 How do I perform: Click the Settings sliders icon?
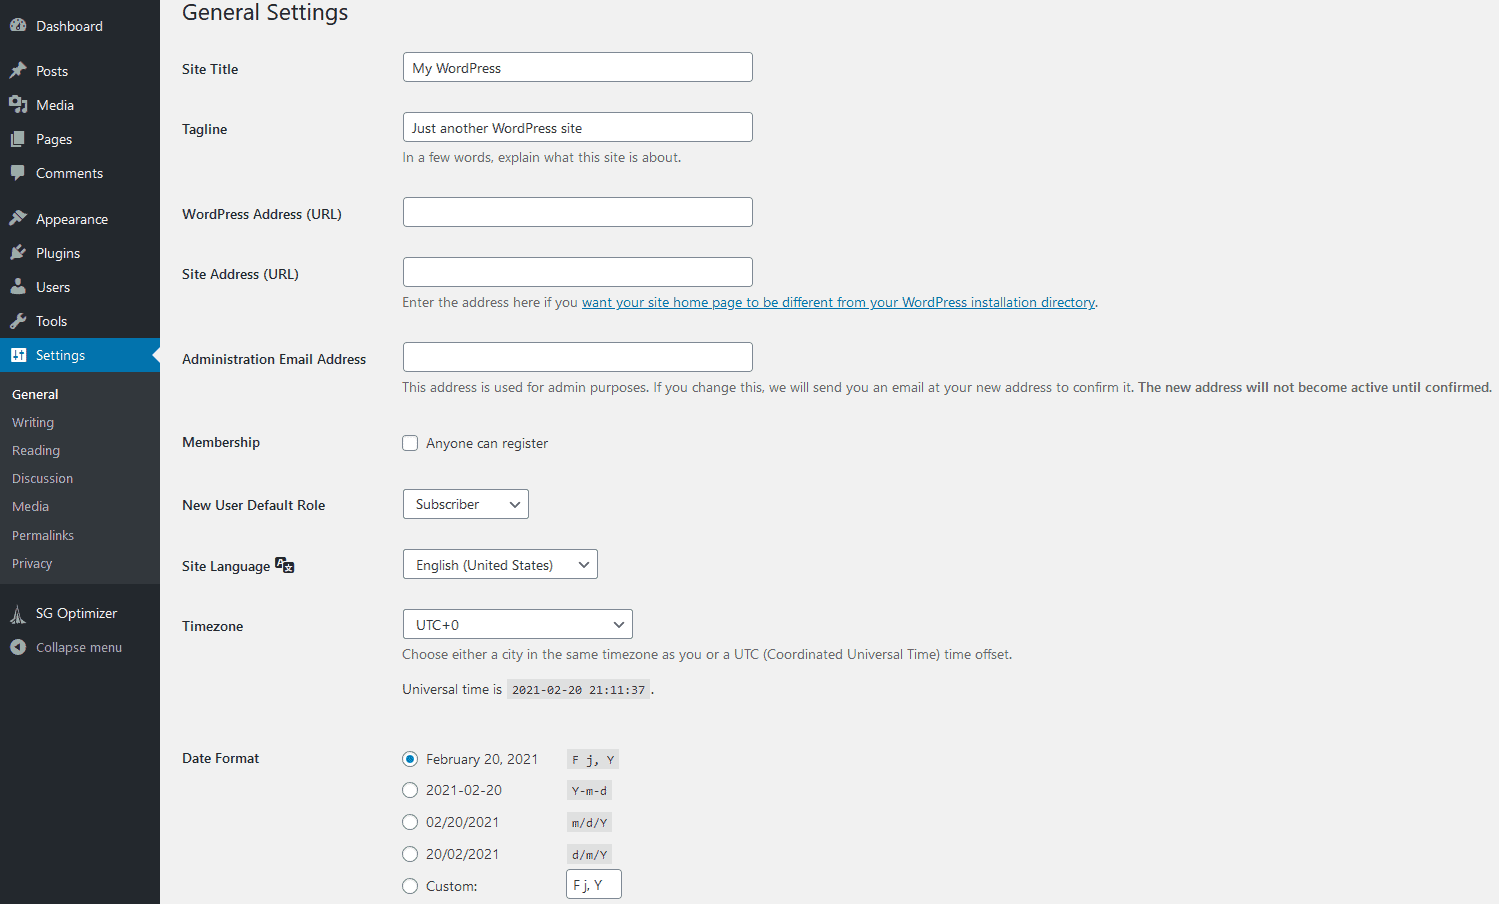coord(18,354)
